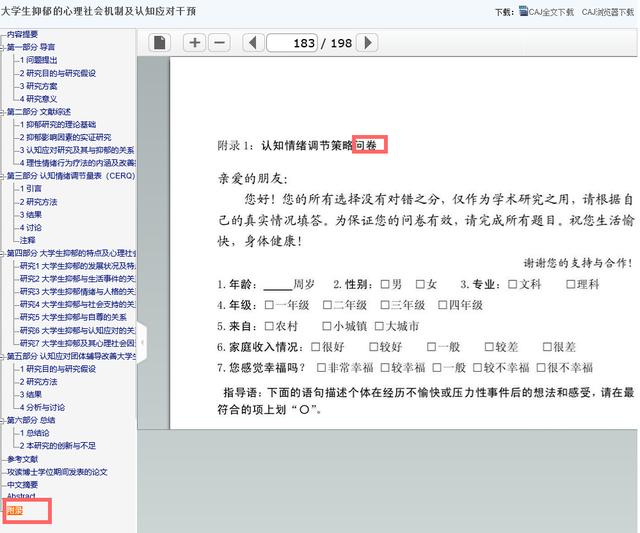
Task: Click the single-page view document icon
Action: [x=160, y=42]
